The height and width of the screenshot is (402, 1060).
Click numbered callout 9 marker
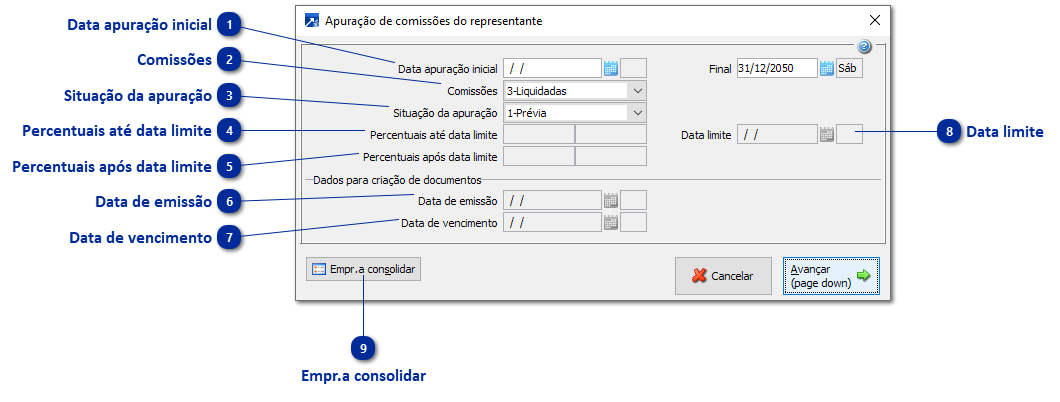[363, 348]
